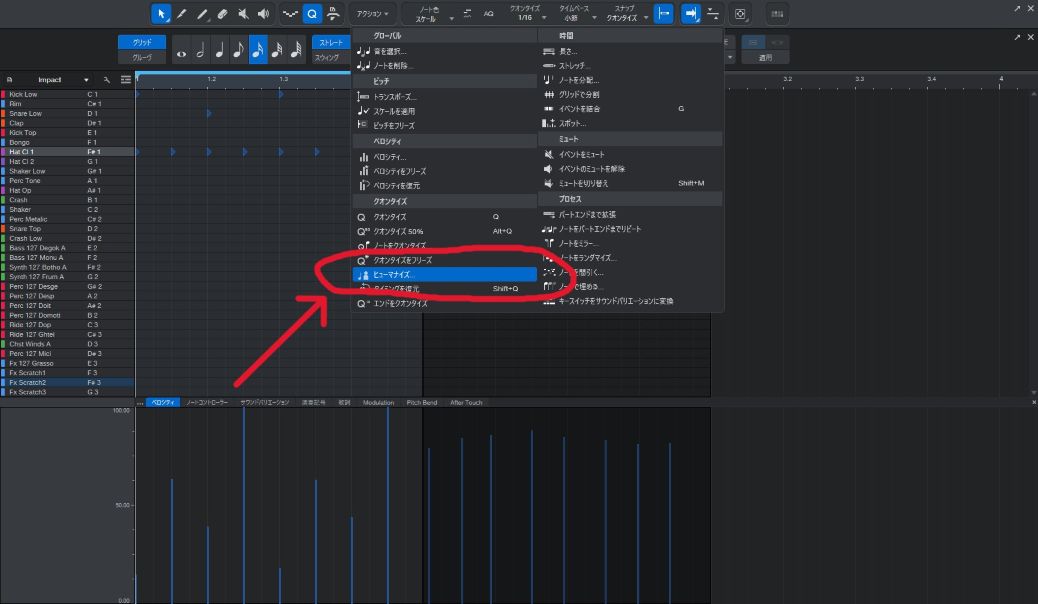Image resolution: width=1038 pixels, height=604 pixels.
Task: Toggle the Q quantize button in toolbar
Action: pyautogui.click(x=311, y=14)
